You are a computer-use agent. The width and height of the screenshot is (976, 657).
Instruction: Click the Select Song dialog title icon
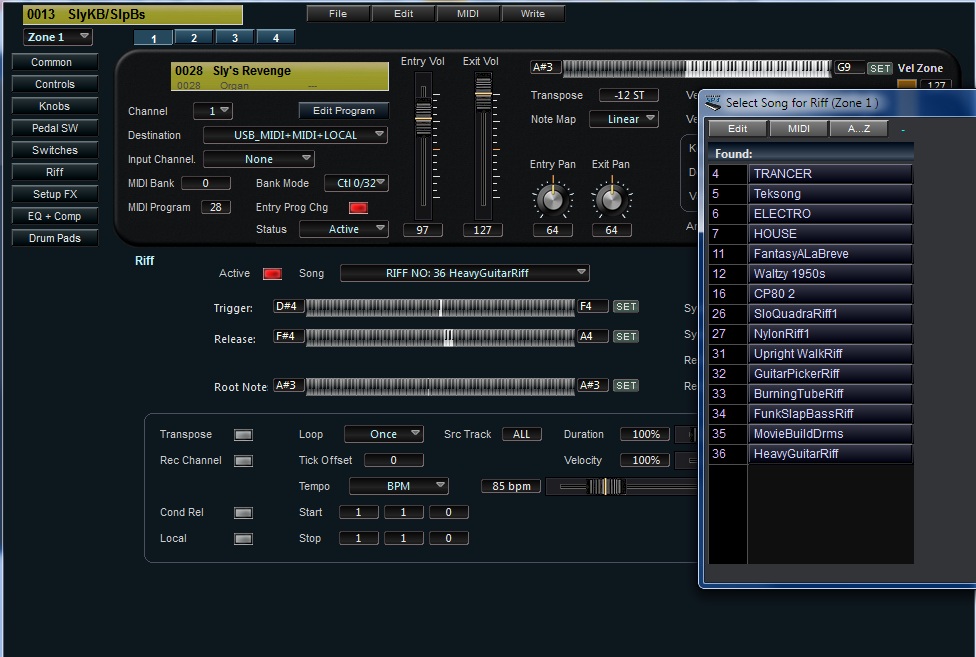pyautogui.click(x=714, y=103)
